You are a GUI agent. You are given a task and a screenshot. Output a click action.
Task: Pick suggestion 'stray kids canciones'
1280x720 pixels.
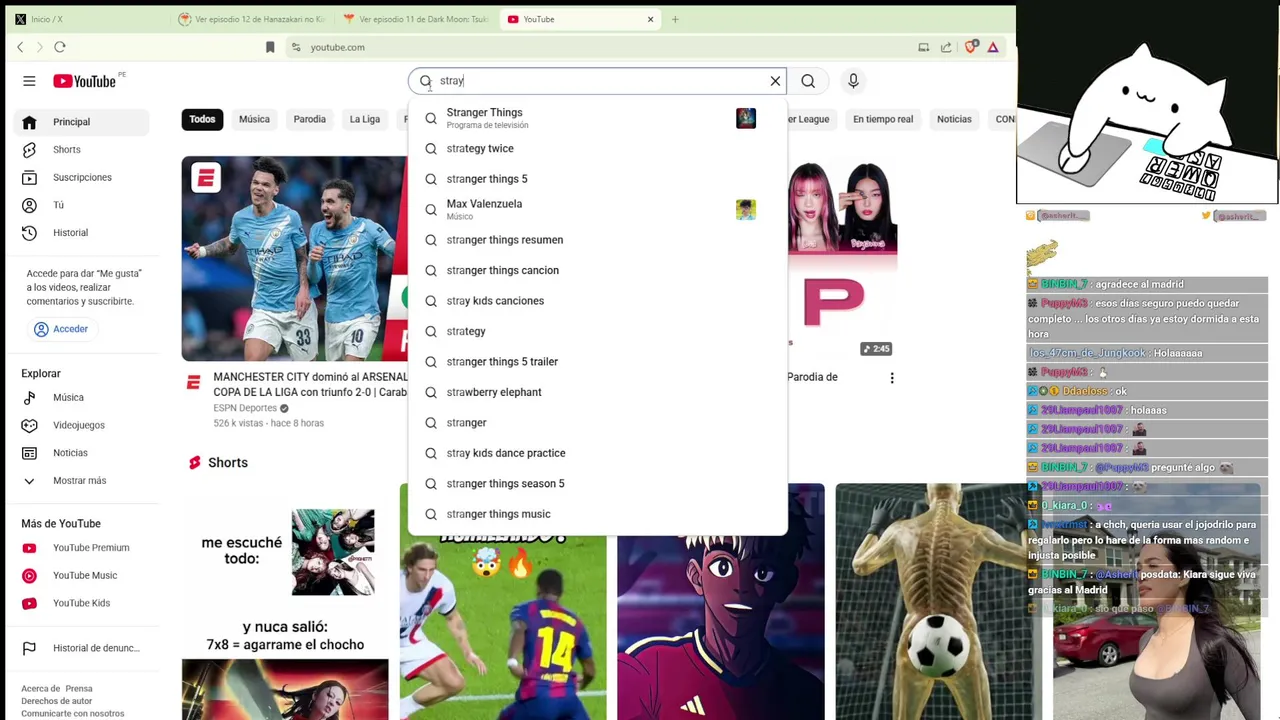pos(597,301)
